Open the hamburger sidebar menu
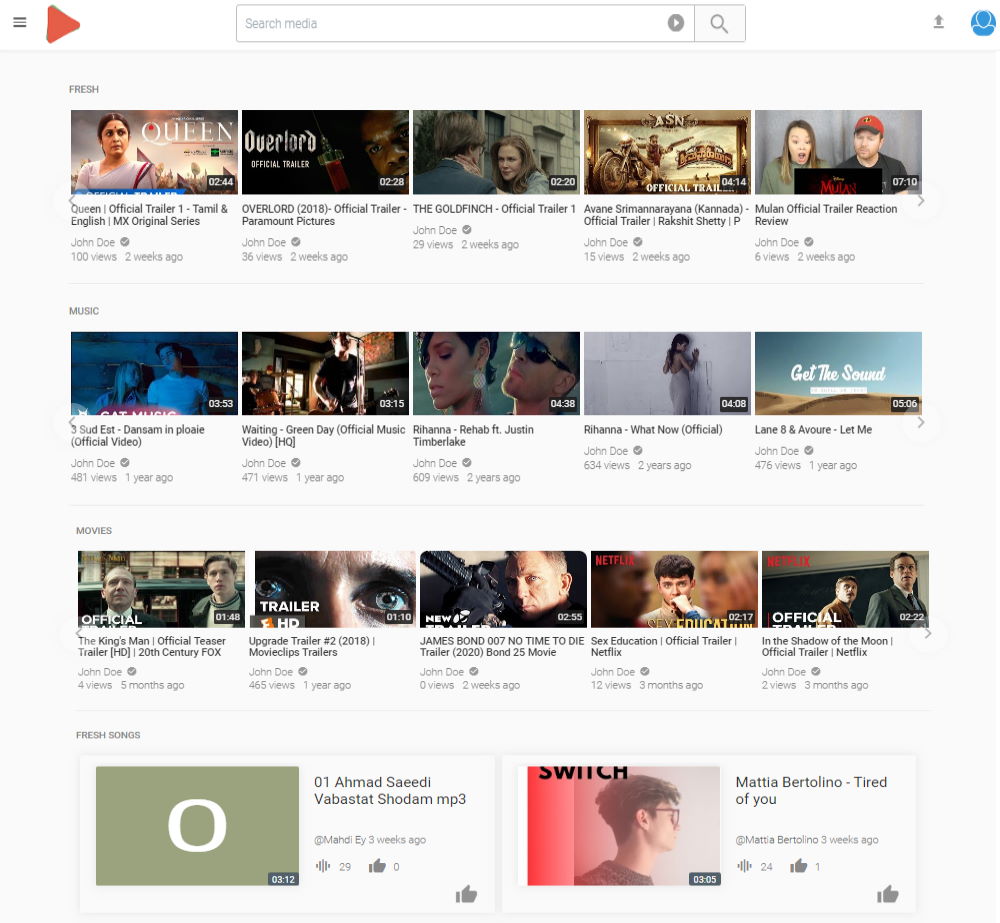 (20, 22)
